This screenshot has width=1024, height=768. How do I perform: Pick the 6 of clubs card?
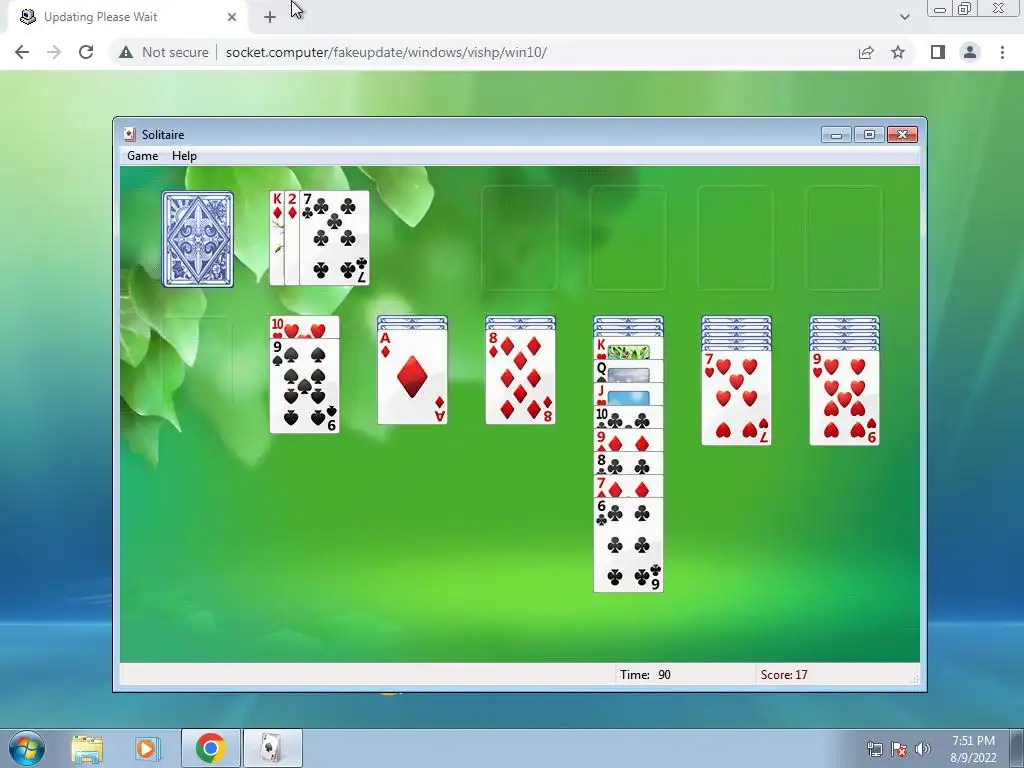628,545
